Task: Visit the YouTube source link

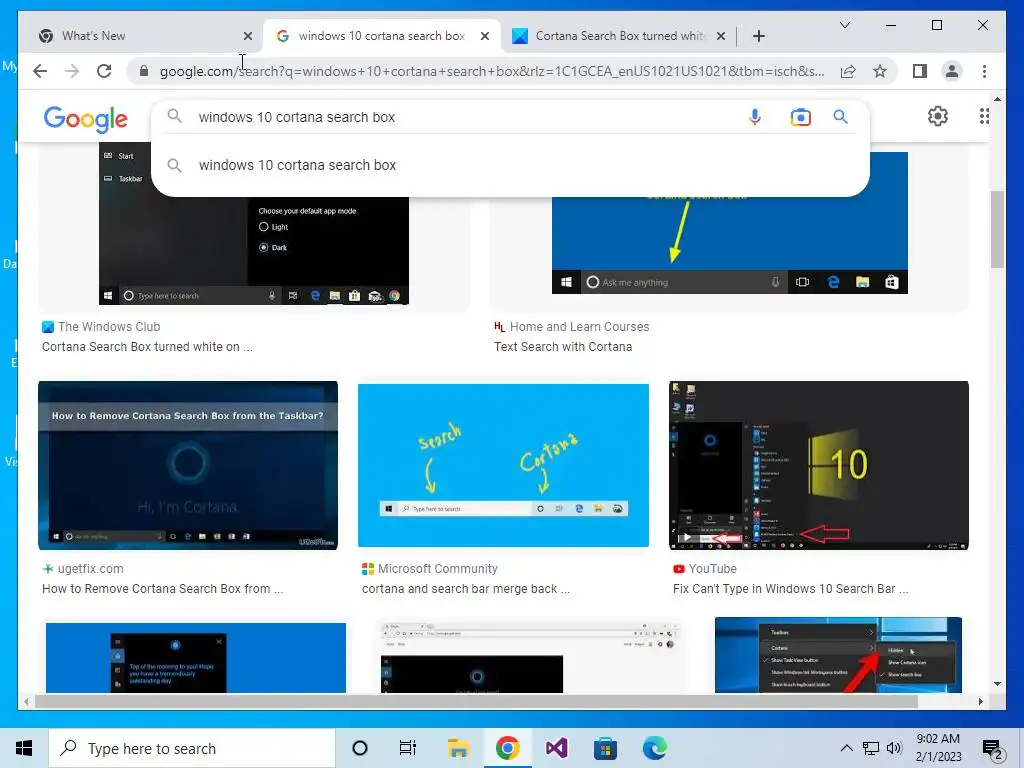Action: pos(705,569)
